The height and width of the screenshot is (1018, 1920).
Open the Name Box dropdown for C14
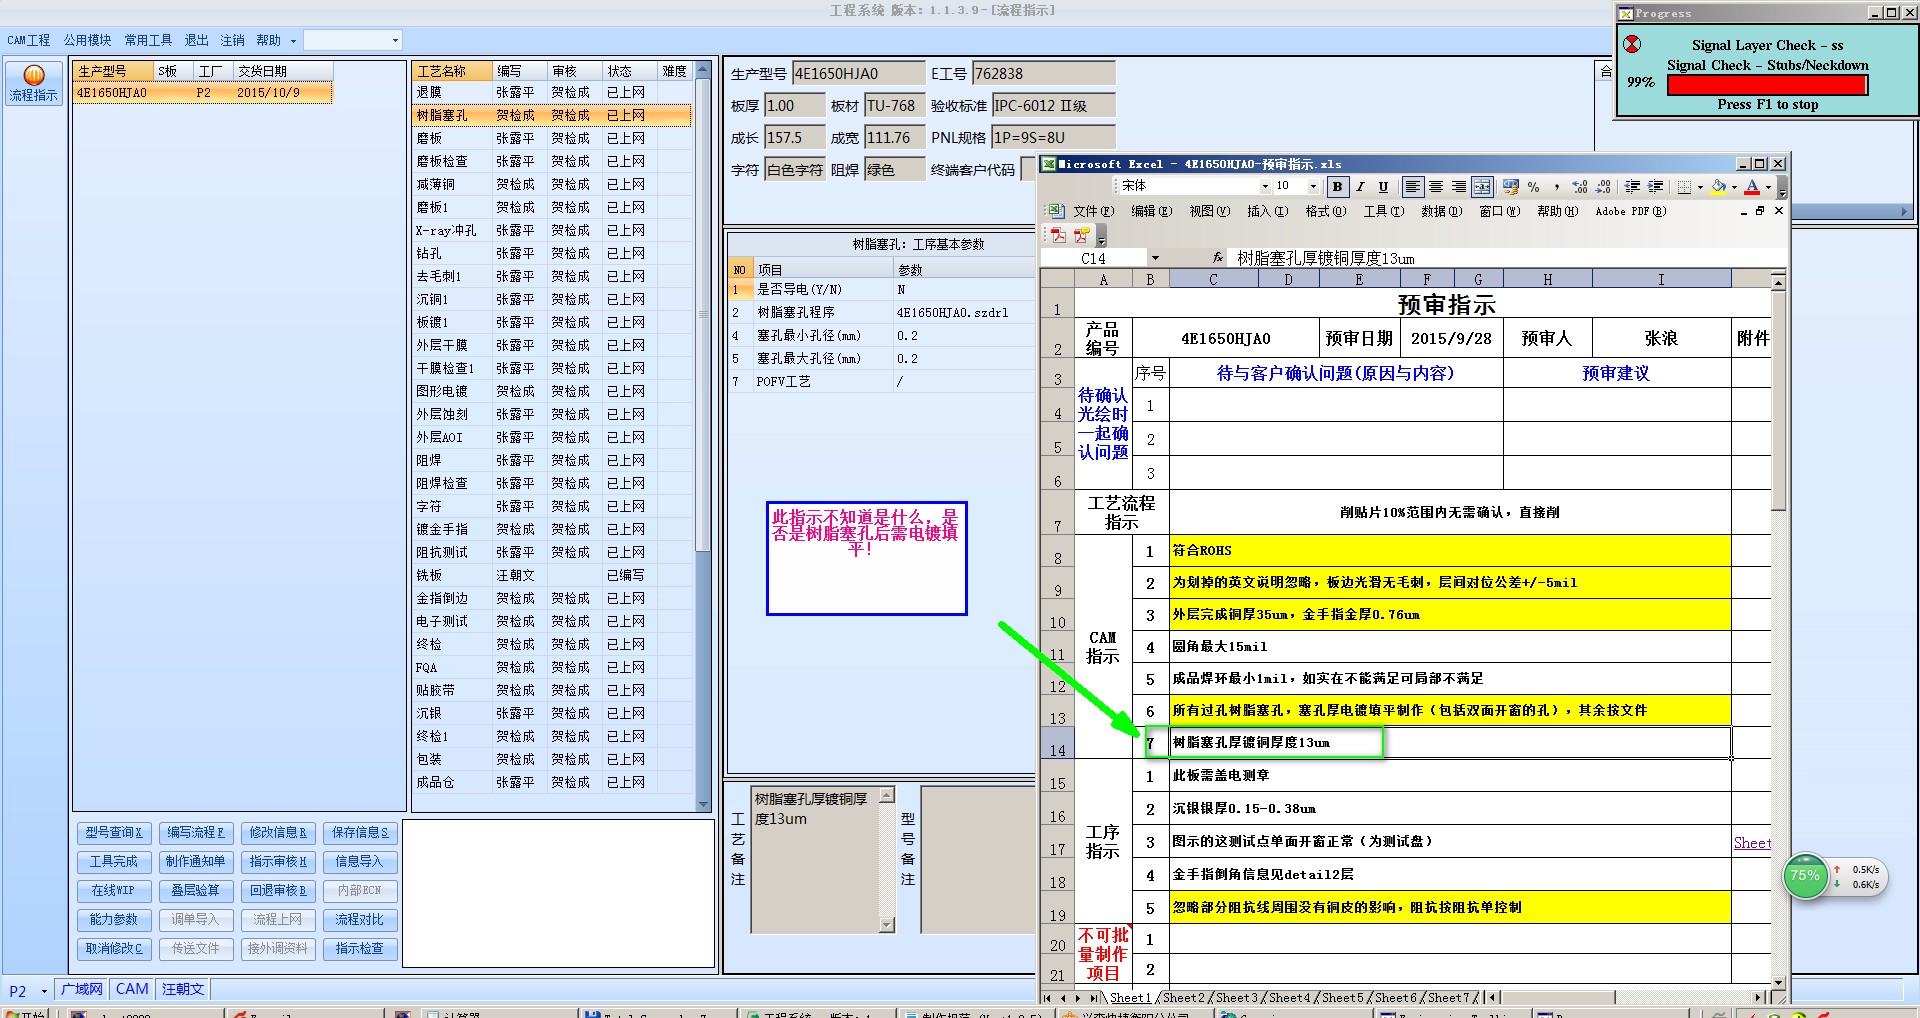tap(1155, 258)
